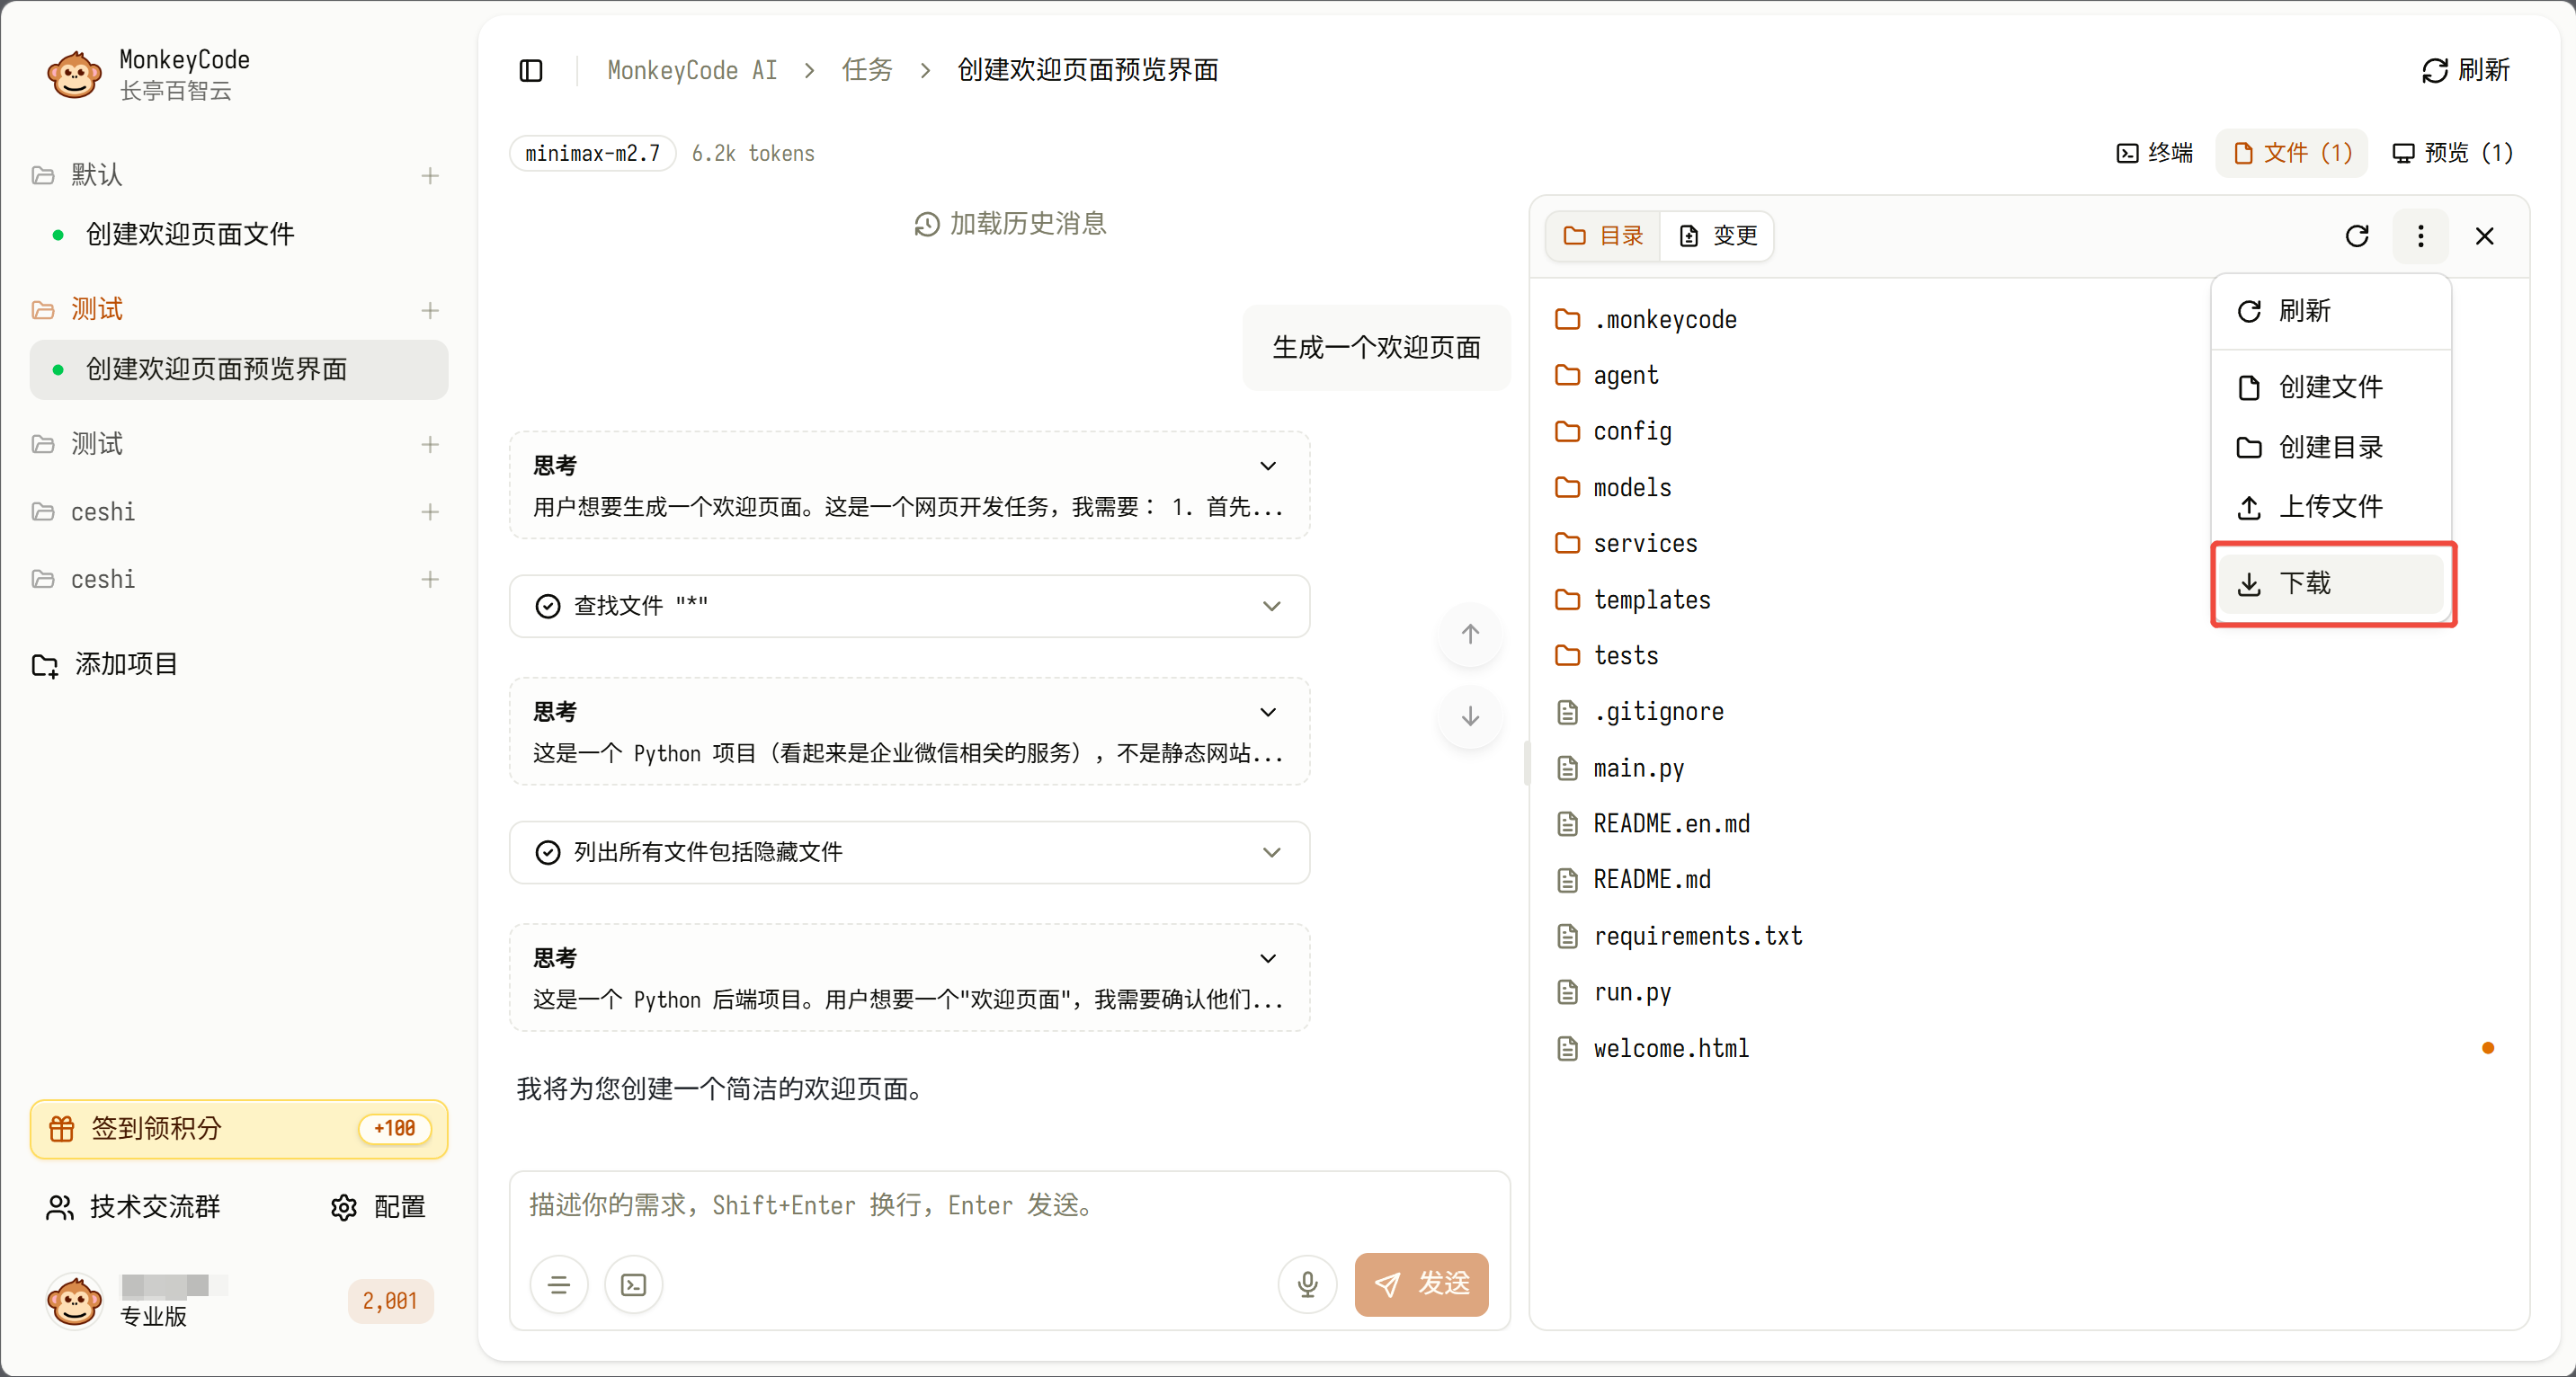Image resolution: width=2576 pixels, height=1377 pixels.
Task: Expand the first 思考 thinking block
Action: pyautogui.click(x=1268, y=466)
